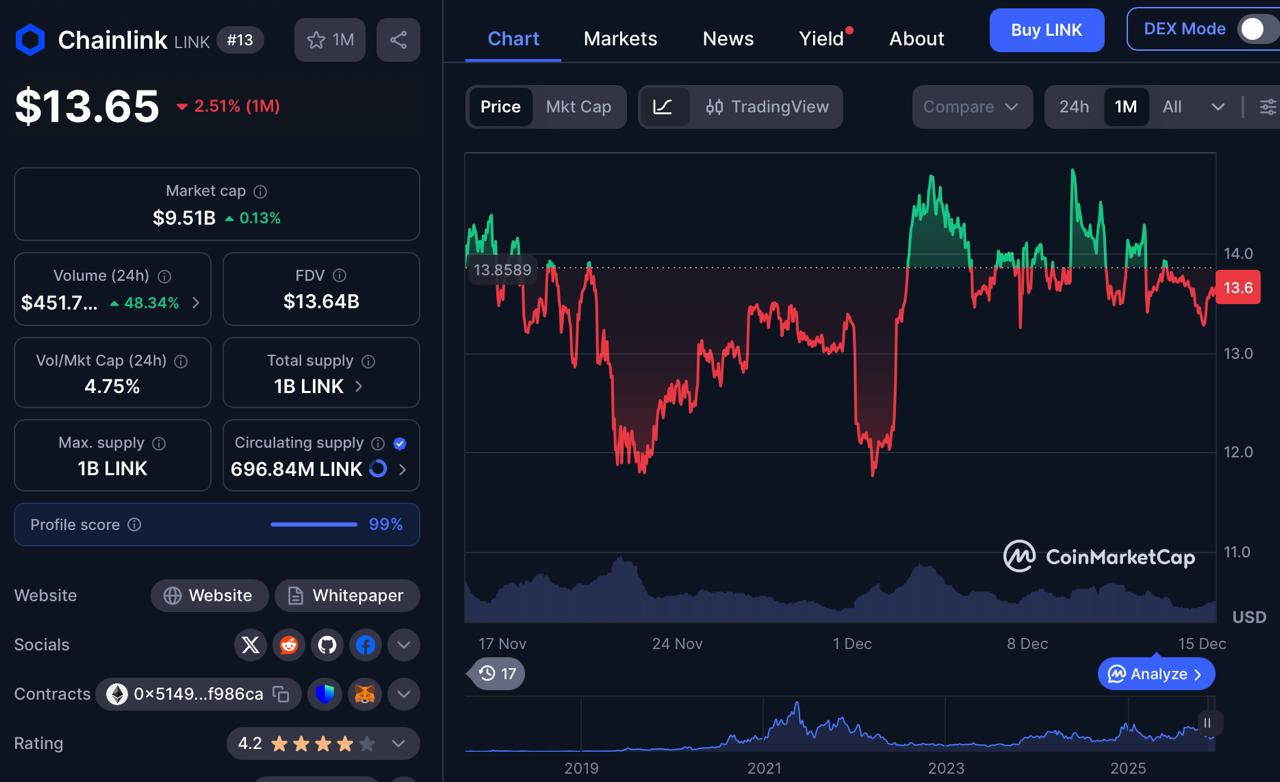Image resolution: width=1280 pixels, height=782 pixels.
Task: Open the share options for Chainlink
Action: [x=398, y=40]
